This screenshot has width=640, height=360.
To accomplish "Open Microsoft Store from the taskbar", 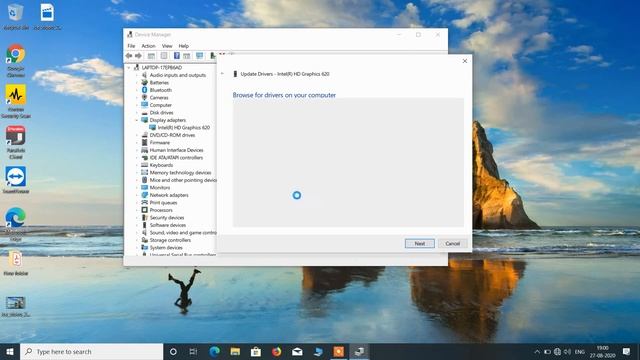I will click(256, 351).
